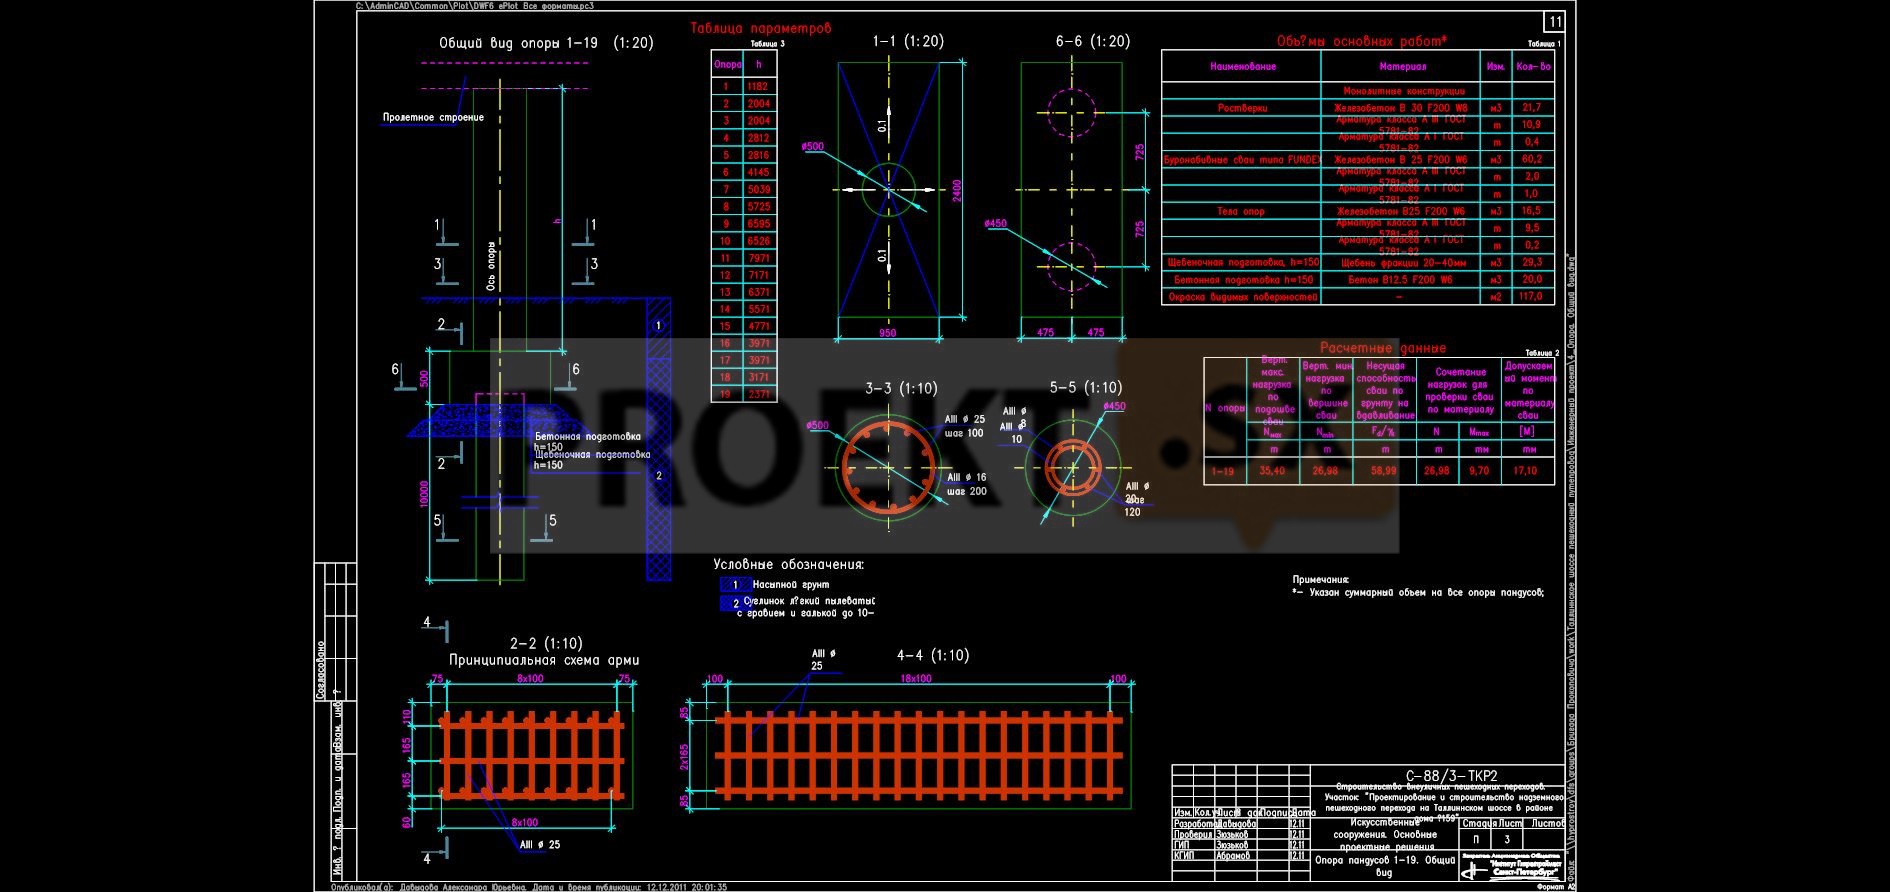The height and width of the screenshot is (892, 1890).
Task: Click "Окраска видимых поверхностей" row name
Action: 1241,297
